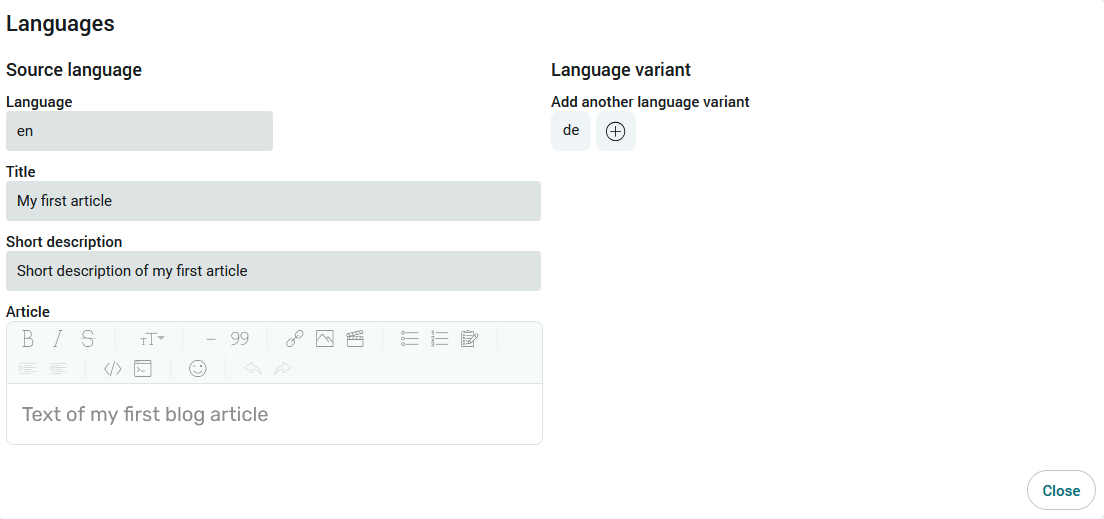Click the Title input field
Viewport: 1104px width, 519px height.
(273, 201)
